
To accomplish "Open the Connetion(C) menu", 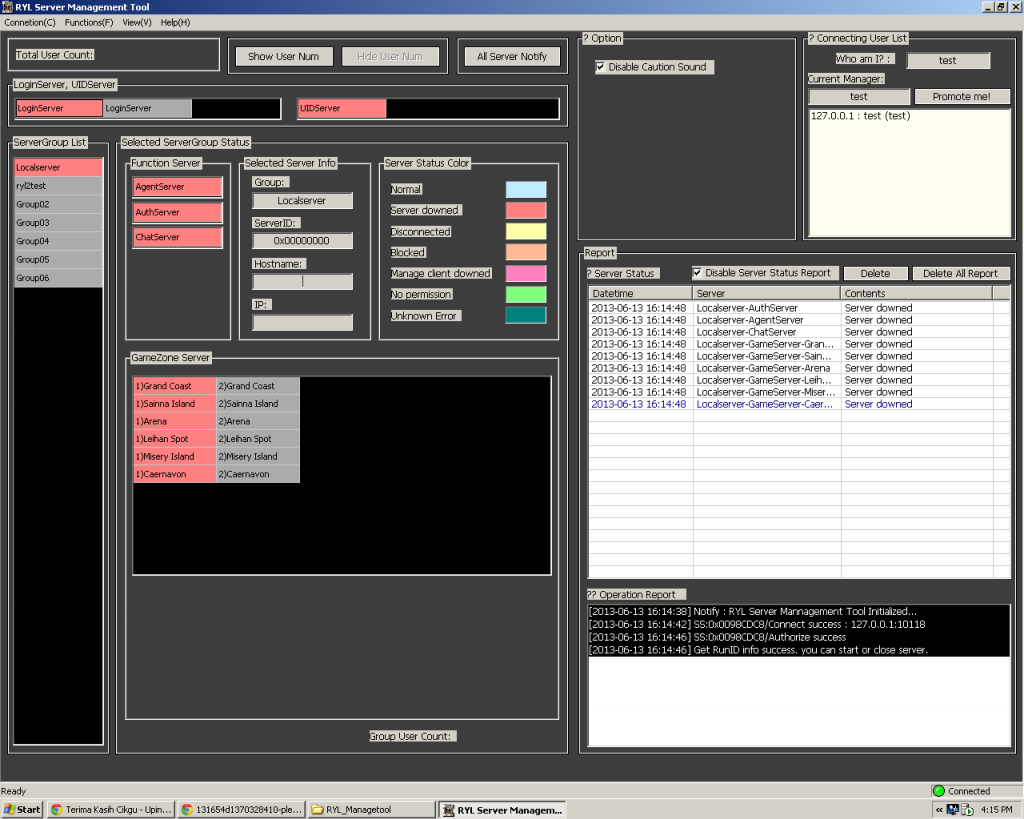I will [30, 22].
